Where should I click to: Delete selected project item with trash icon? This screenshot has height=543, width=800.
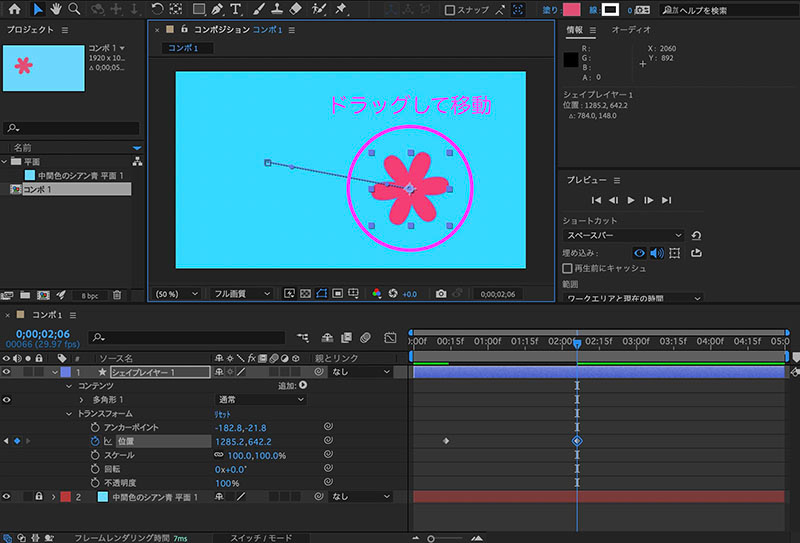117,295
